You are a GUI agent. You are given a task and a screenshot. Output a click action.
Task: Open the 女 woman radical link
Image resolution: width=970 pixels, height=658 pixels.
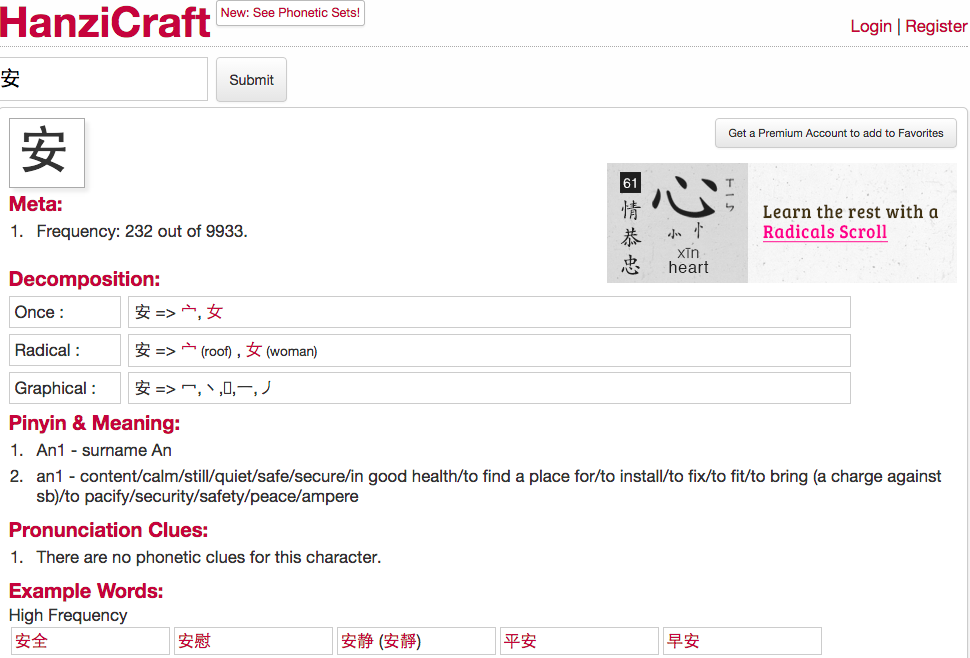254,350
